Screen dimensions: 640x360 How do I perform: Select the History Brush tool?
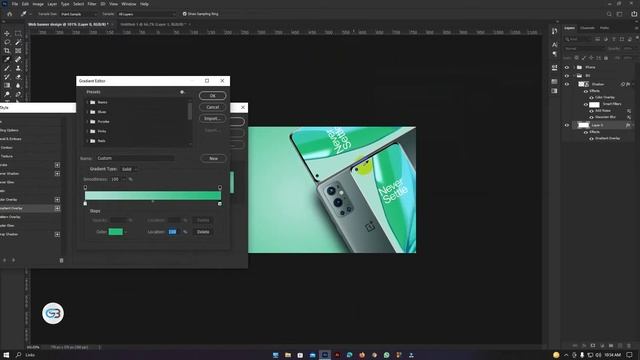(x=7, y=77)
